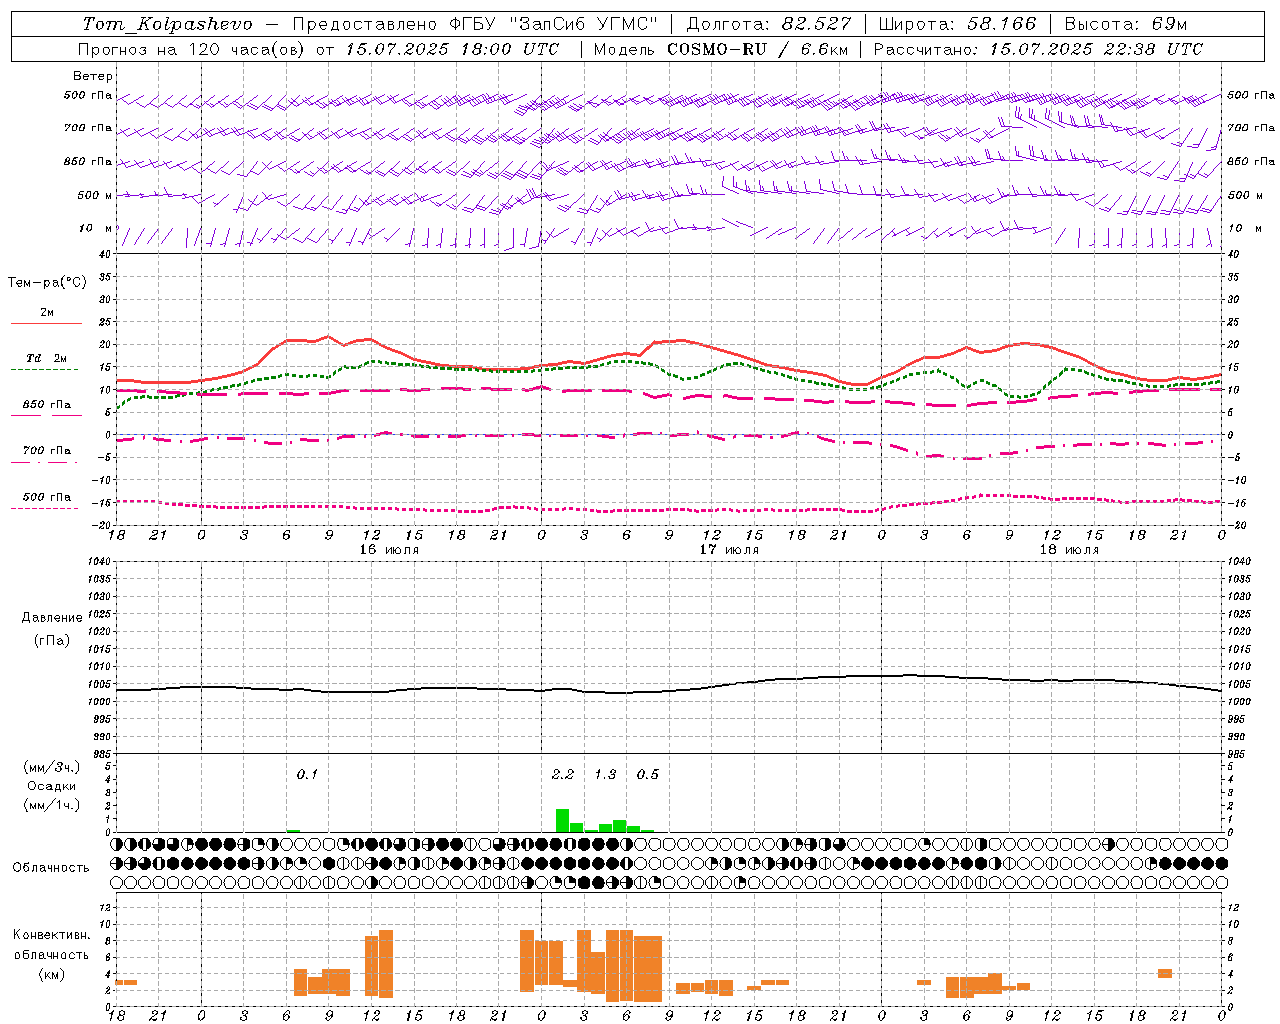Click the (мм/3ч.) precipitation unit label
The width and height of the screenshot is (1280, 1024).
[52, 767]
